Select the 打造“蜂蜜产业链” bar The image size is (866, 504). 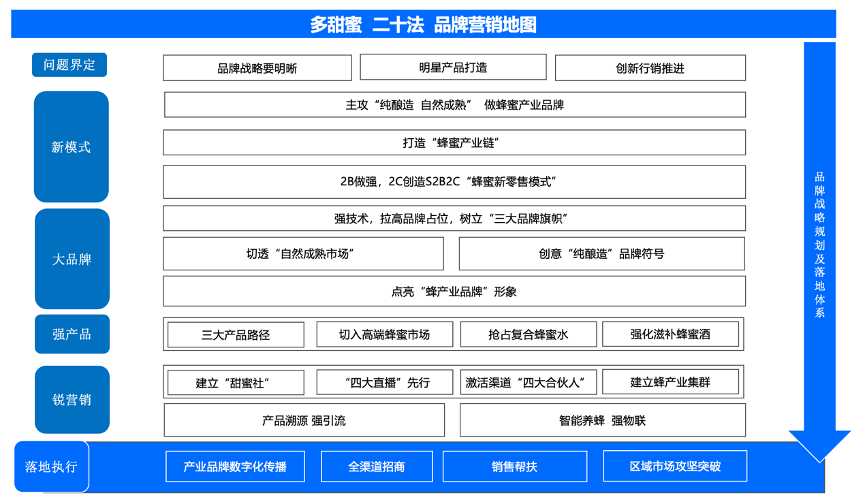[454, 143]
